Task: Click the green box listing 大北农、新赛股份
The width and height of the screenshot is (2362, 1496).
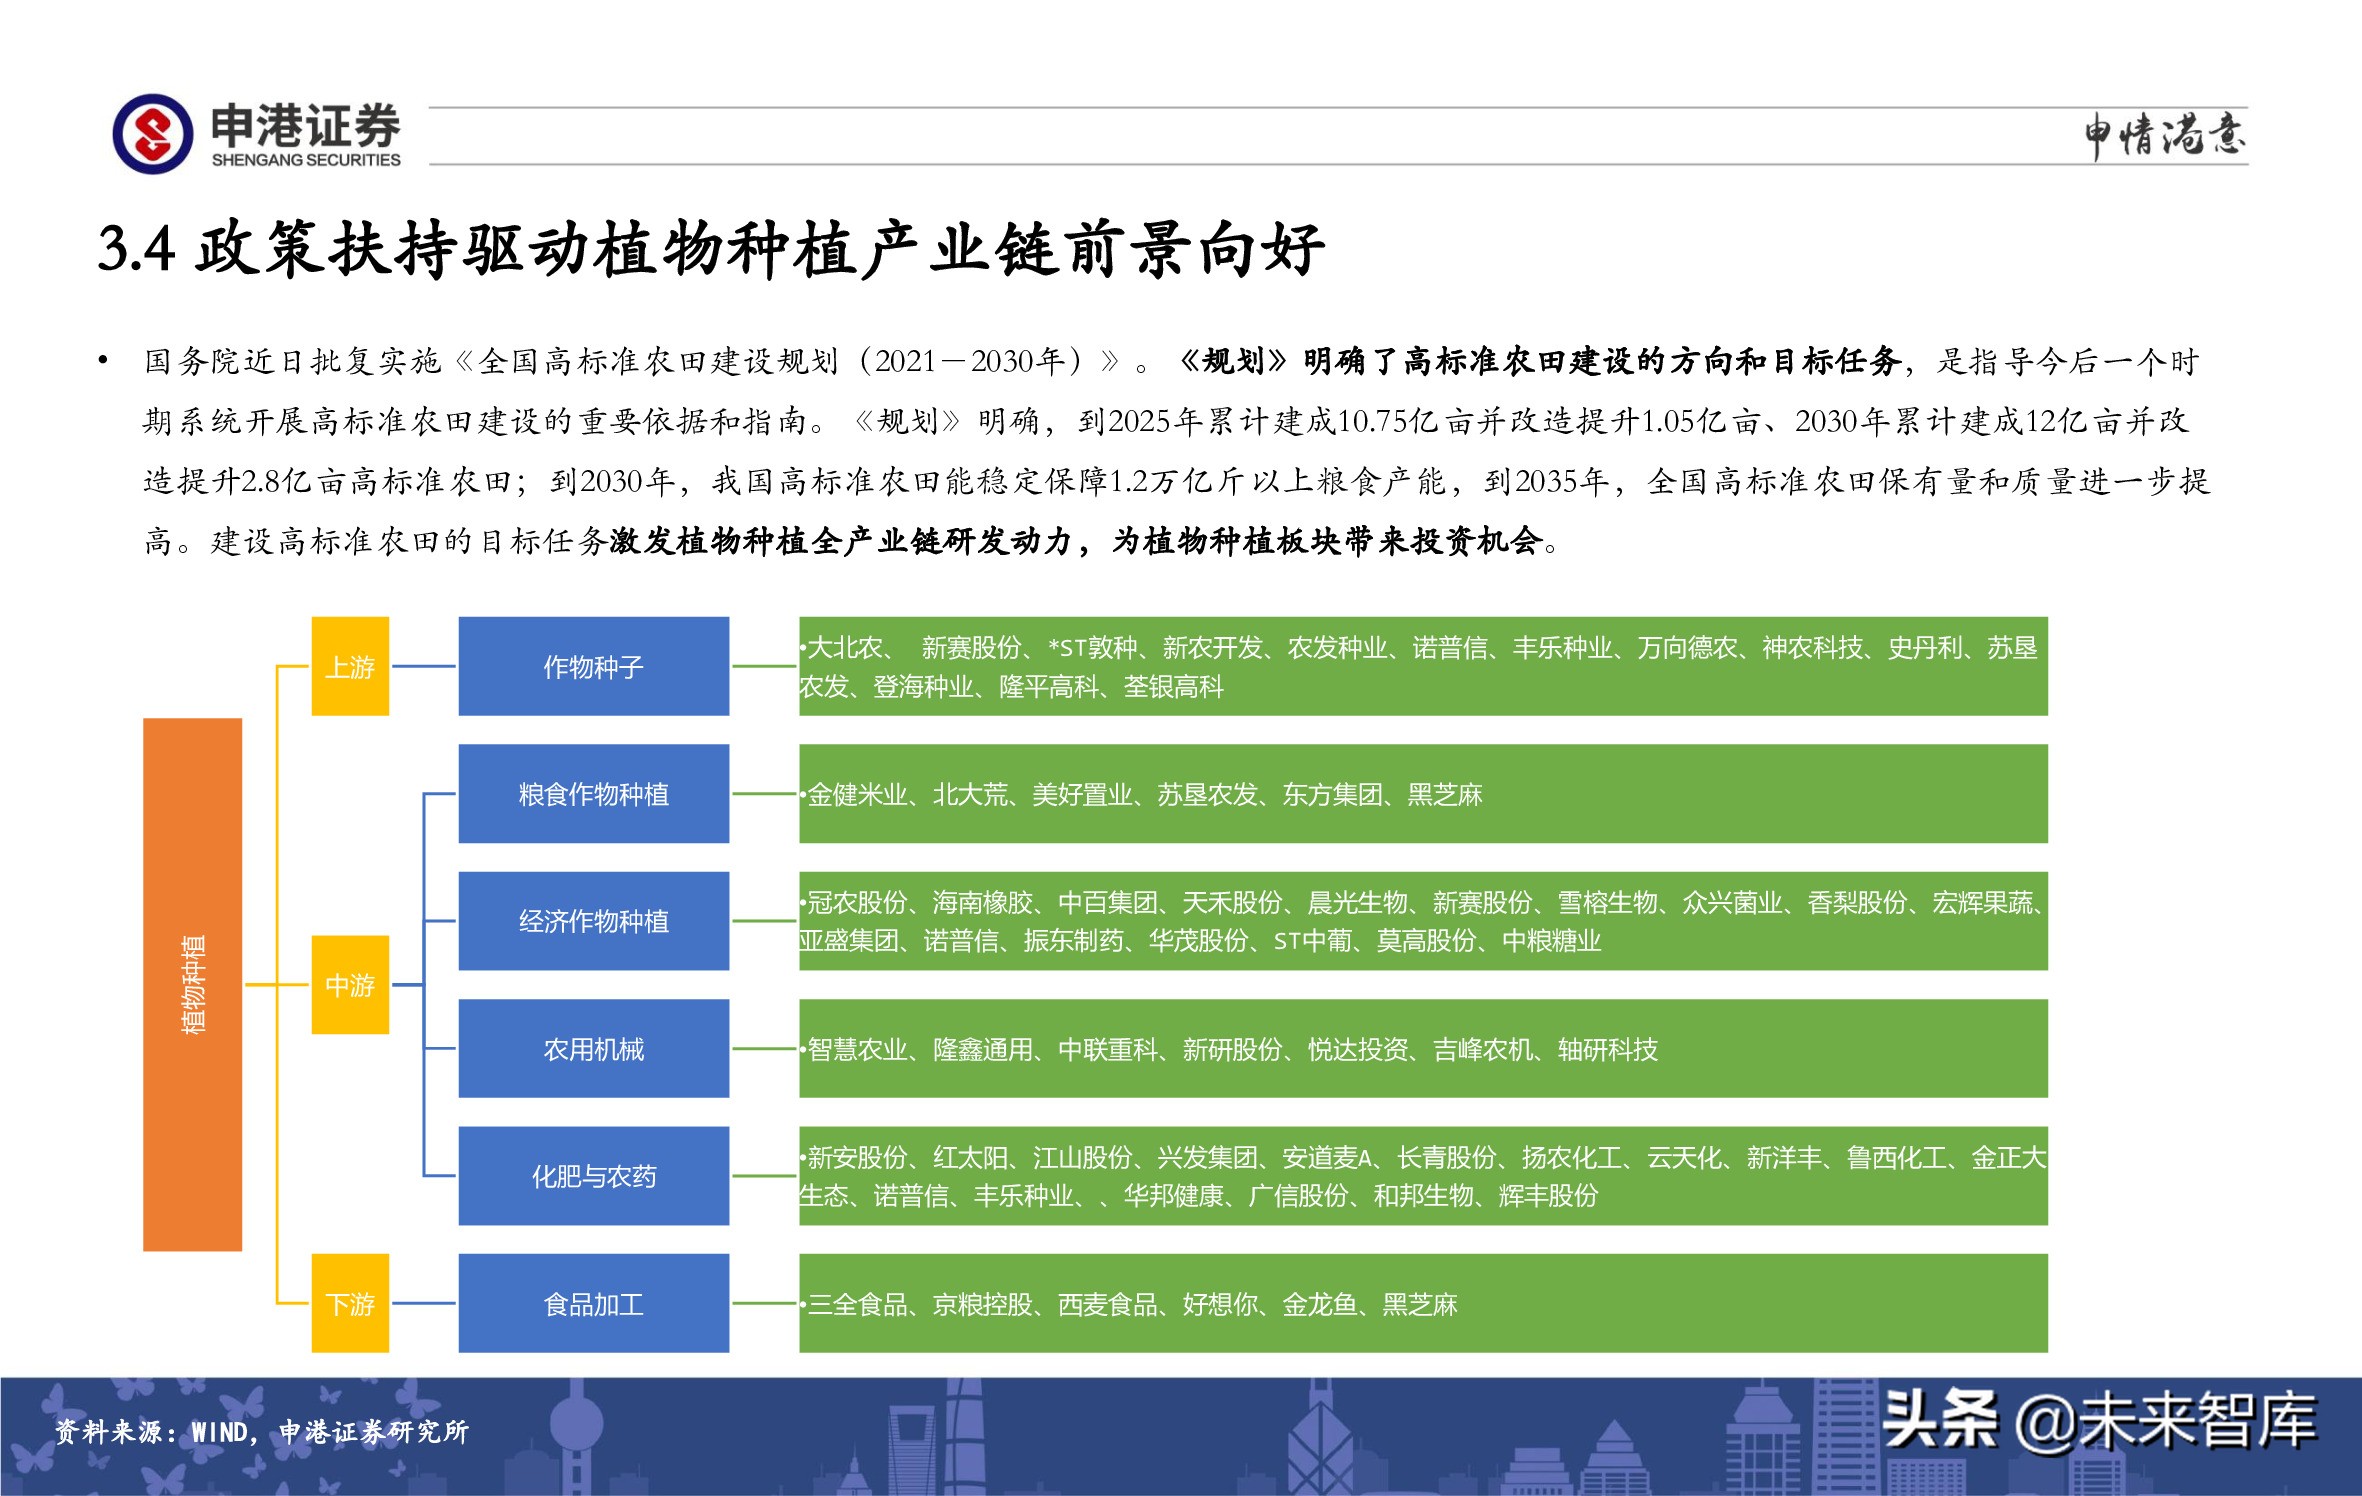Action: coord(1423,666)
